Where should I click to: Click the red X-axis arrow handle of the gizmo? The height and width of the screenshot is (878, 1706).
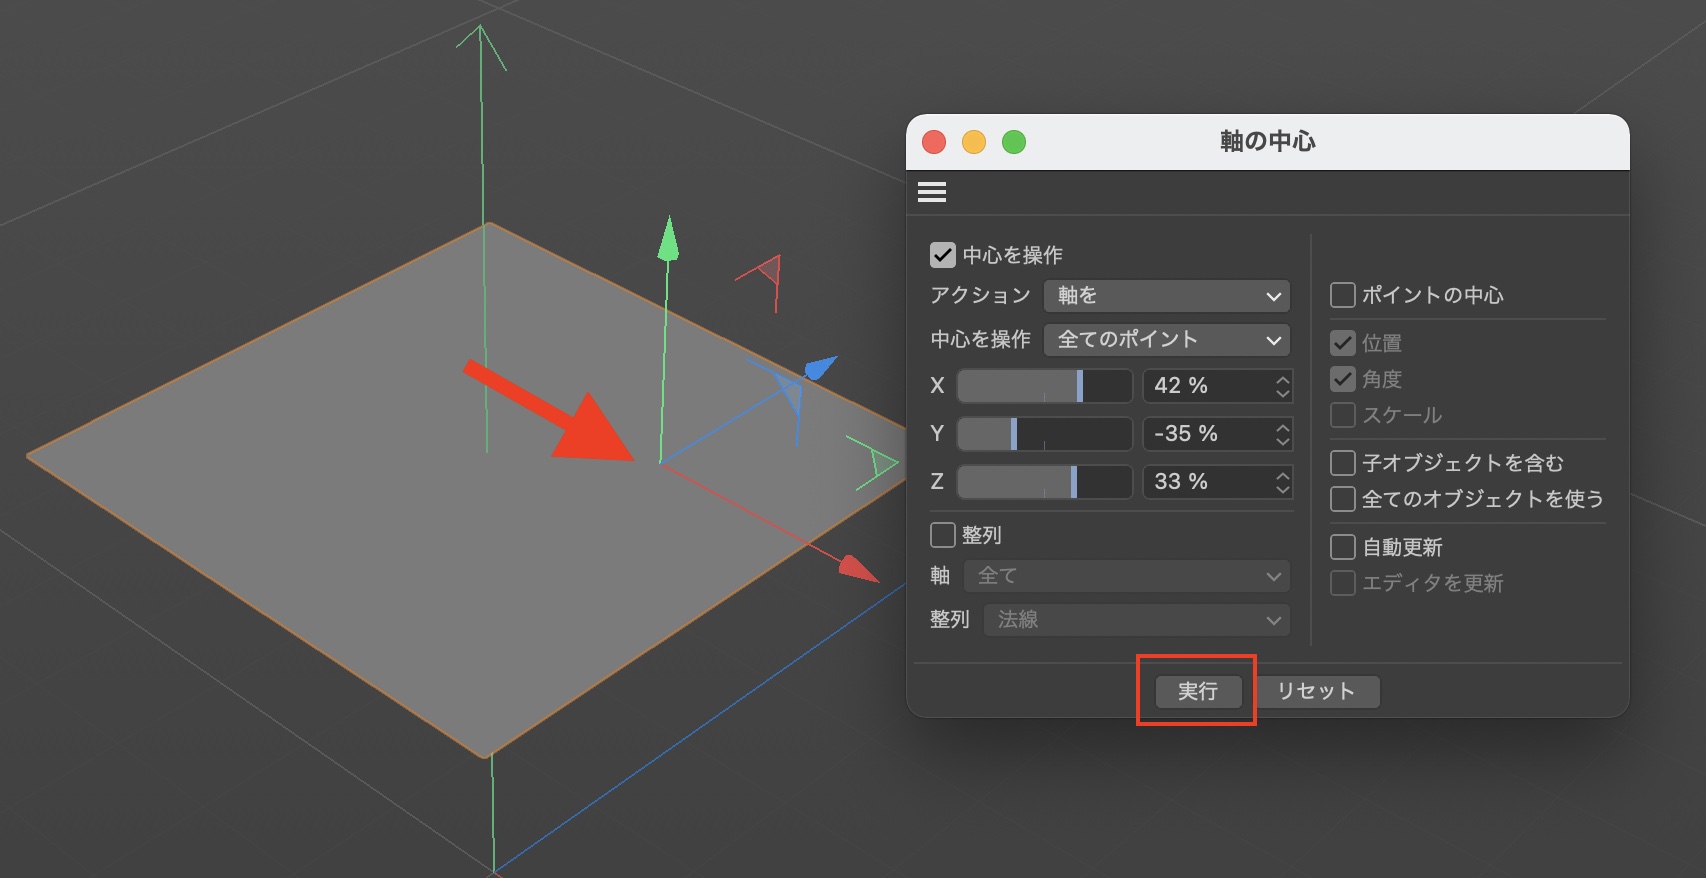(857, 568)
